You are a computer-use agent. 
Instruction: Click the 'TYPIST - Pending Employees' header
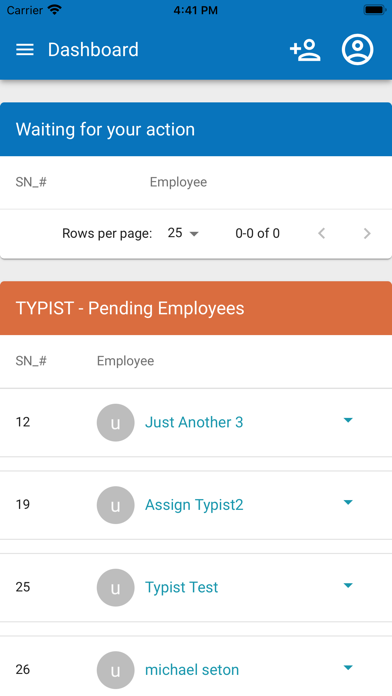(196, 308)
